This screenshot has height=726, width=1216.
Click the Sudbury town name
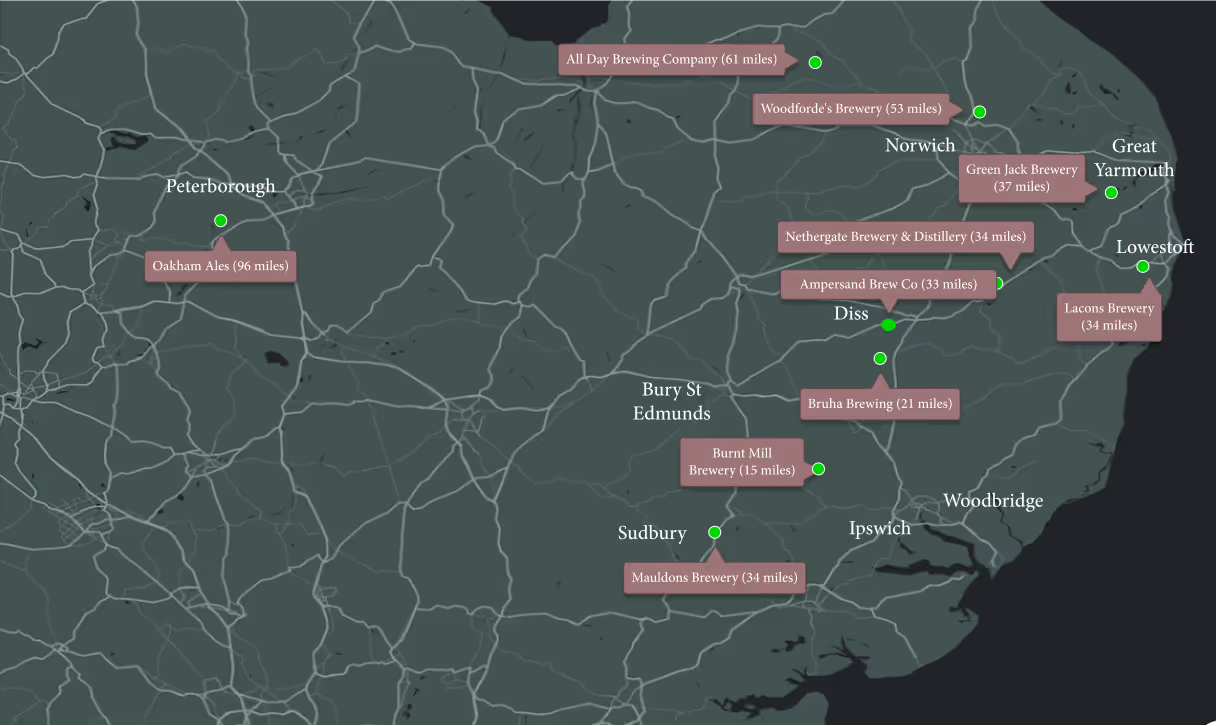coord(652,533)
